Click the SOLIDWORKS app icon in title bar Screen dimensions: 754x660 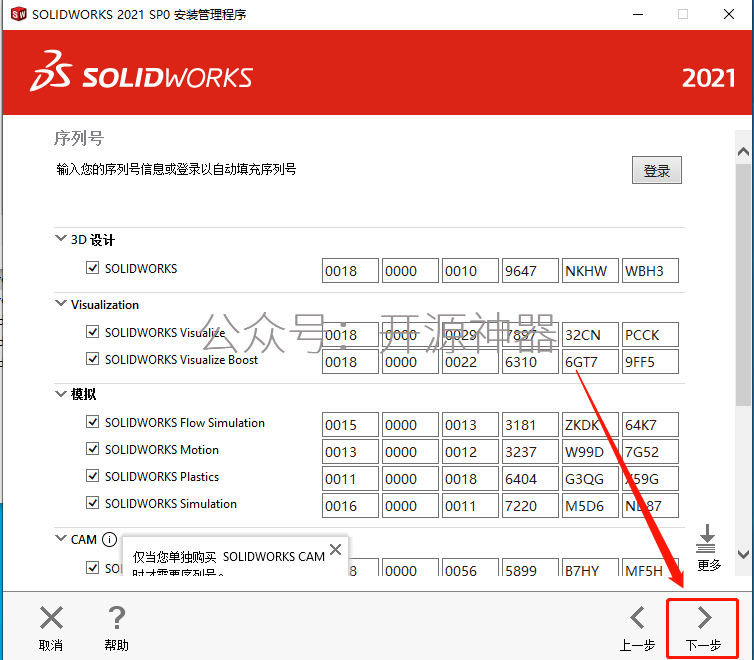point(18,14)
